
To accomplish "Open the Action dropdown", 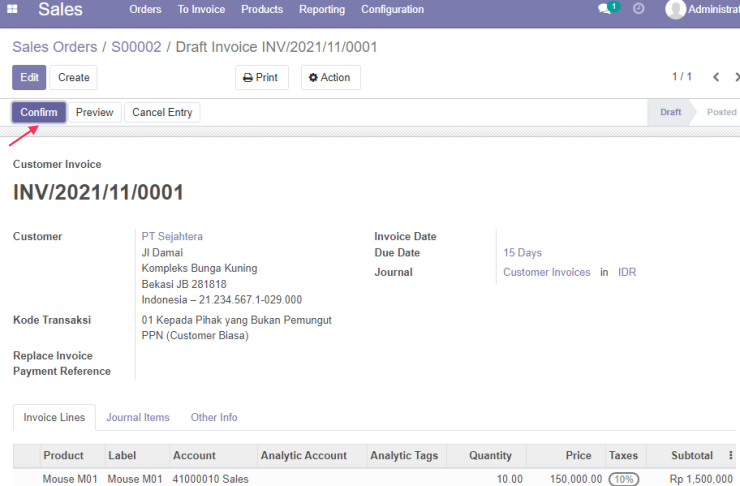I will click(330, 77).
